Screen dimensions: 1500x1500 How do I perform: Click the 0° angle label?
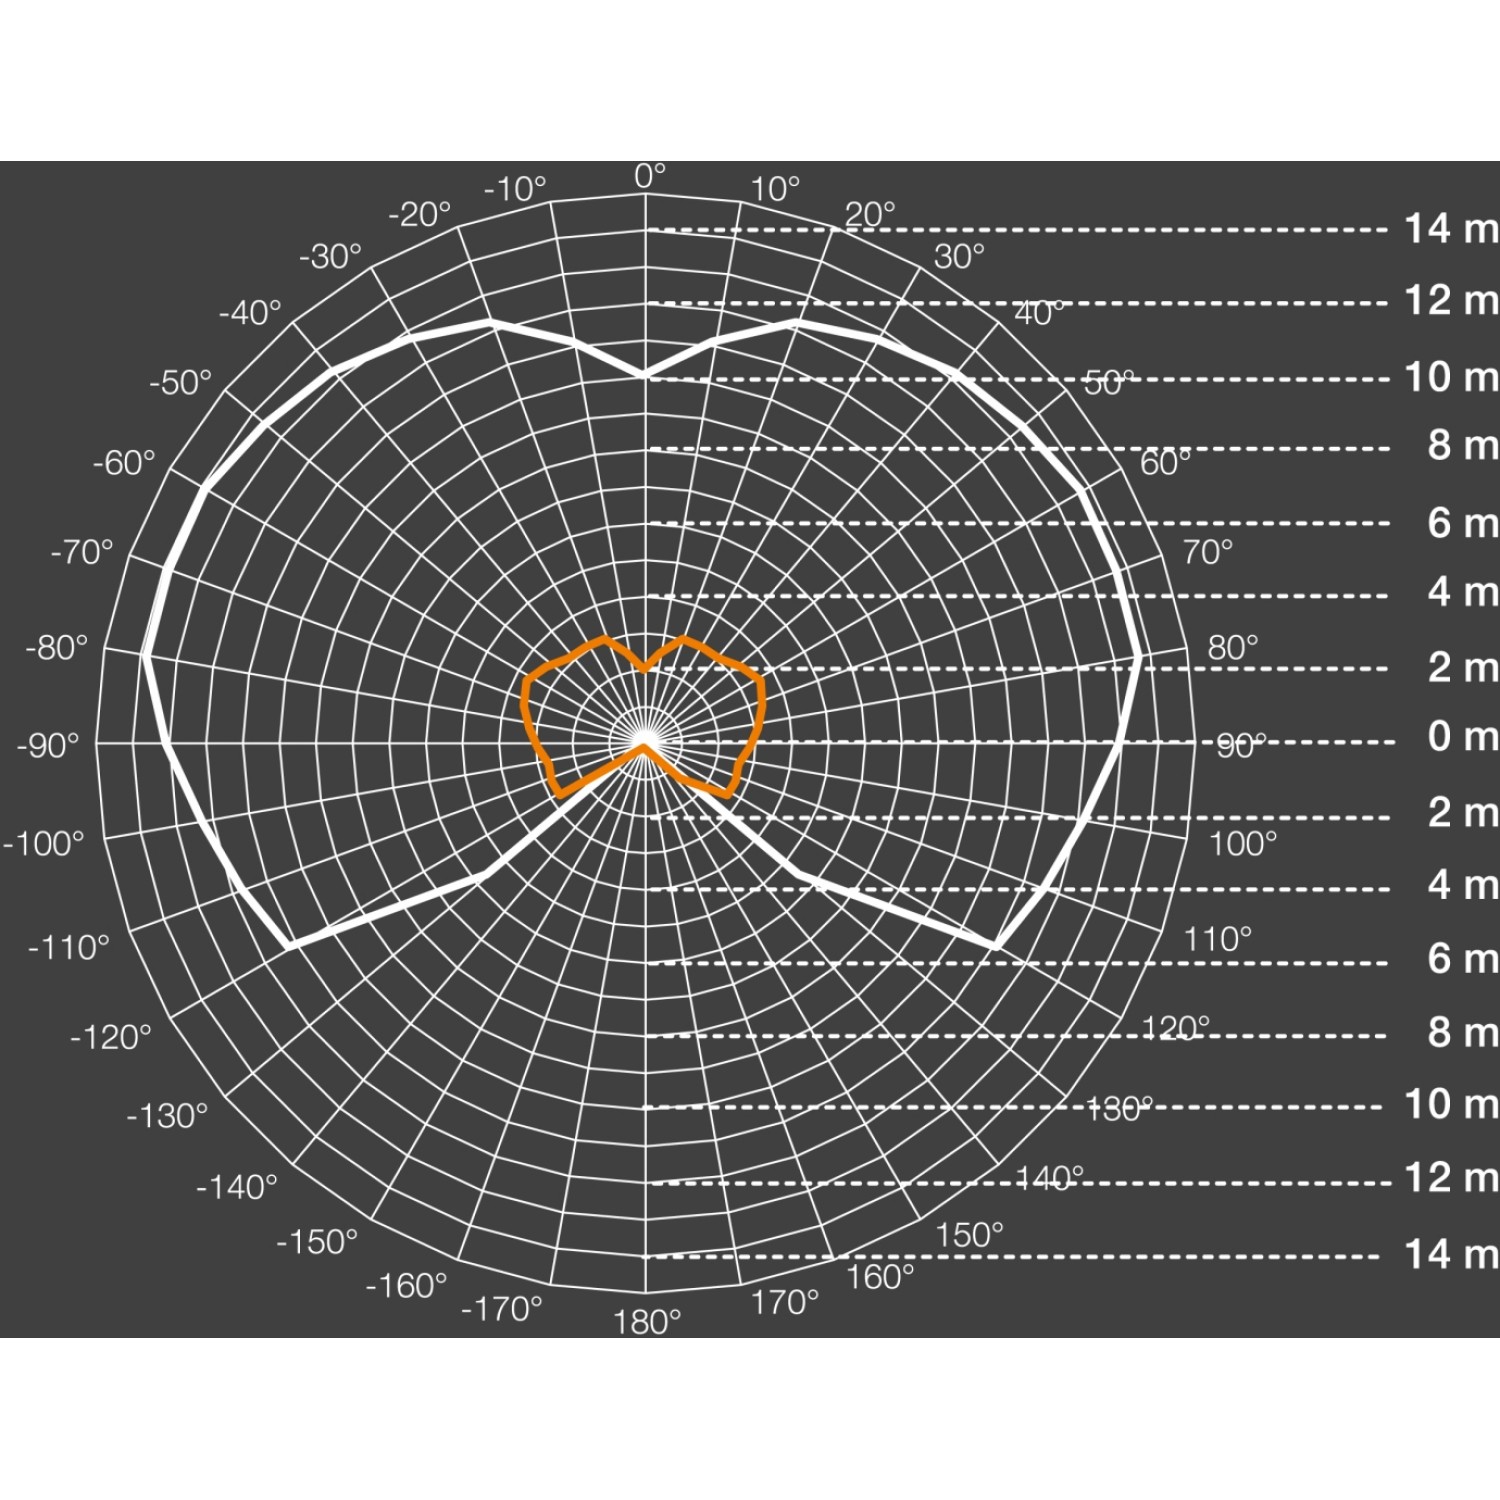(649, 176)
